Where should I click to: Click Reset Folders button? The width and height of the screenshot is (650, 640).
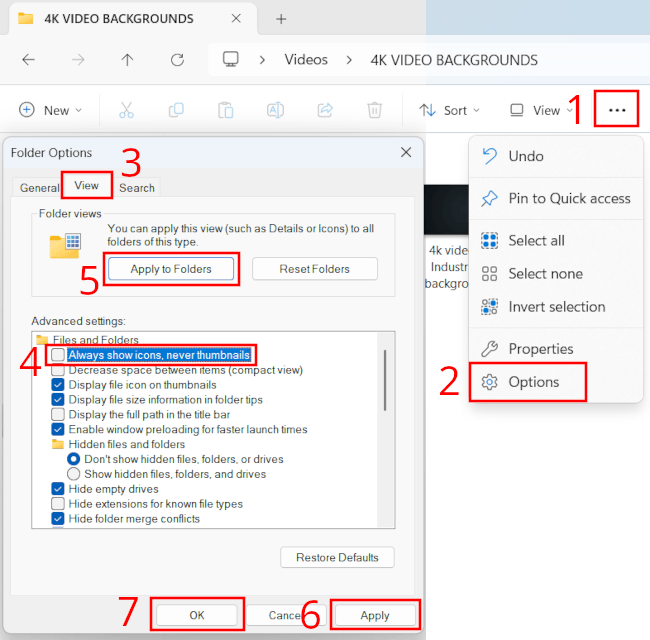(315, 269)
